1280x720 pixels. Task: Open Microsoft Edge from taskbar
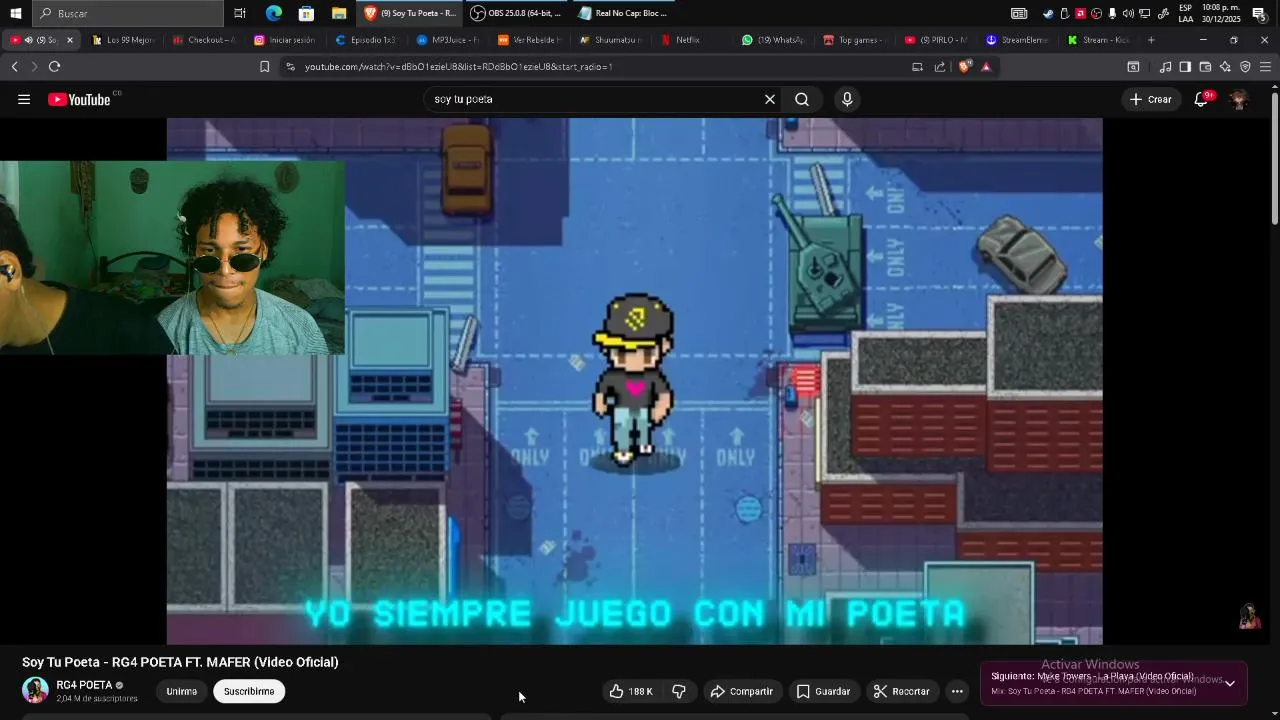coord(274,13)
